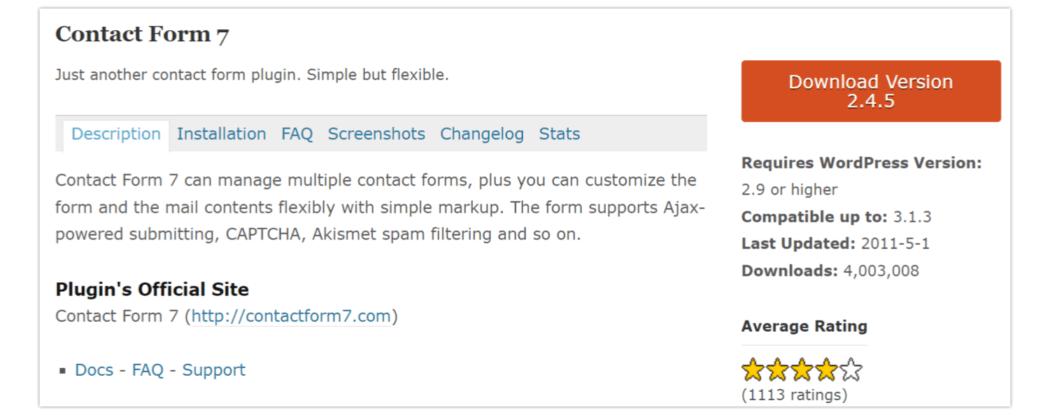This screenshot has width=1050, height=415.
Task: Open the http://contactform7.com link
Action: coord(291,316)
